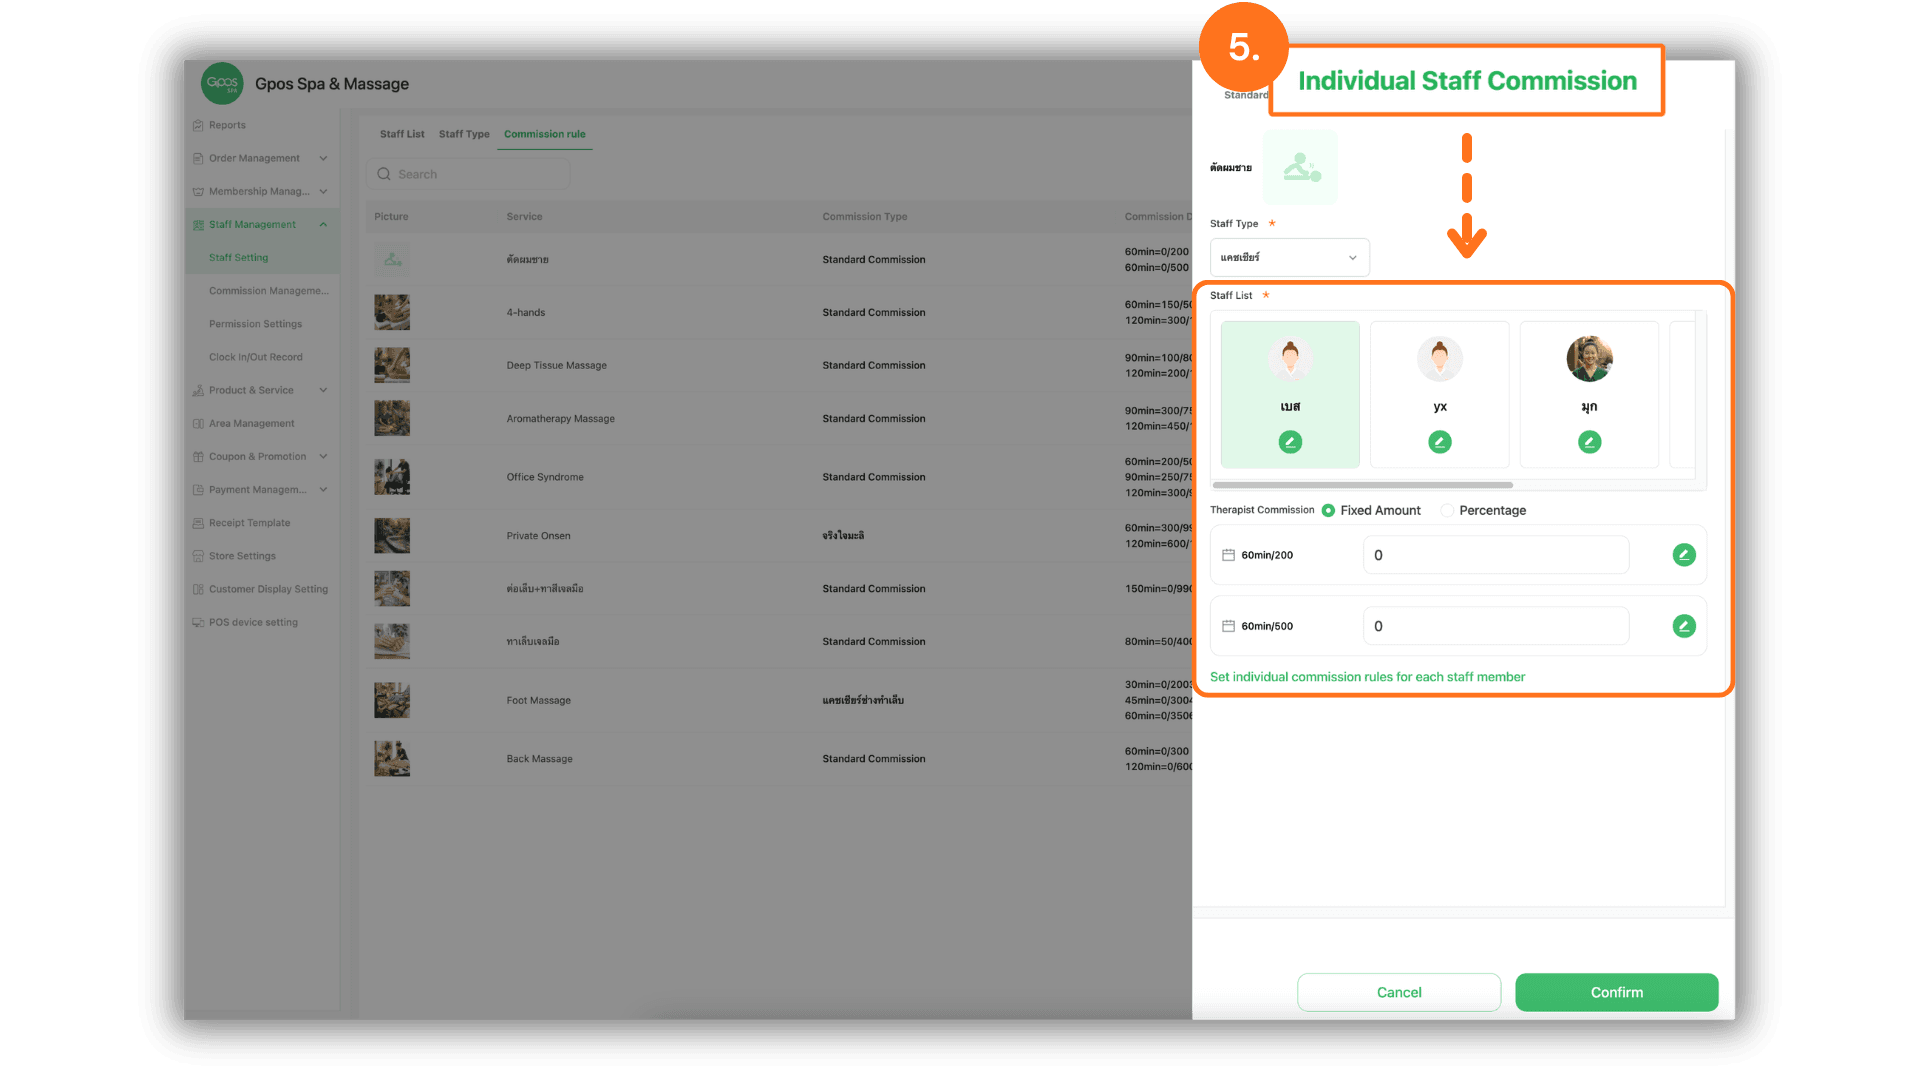Click the Coupon & Promotion sidebar icon
Viewport: 1920px width, 1080px height.
(x=198, y=456)
